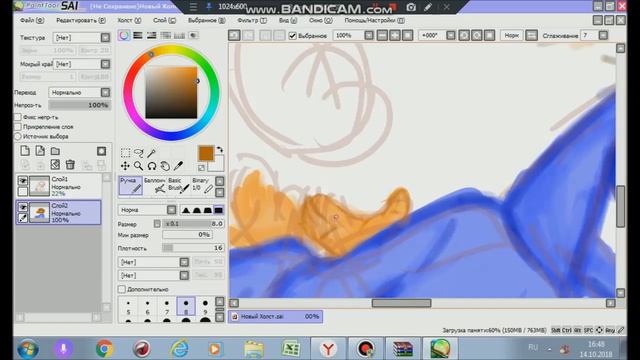Select the hand pan tool
Viewport: 640px width, 360px height.
[x=165, y=166]
